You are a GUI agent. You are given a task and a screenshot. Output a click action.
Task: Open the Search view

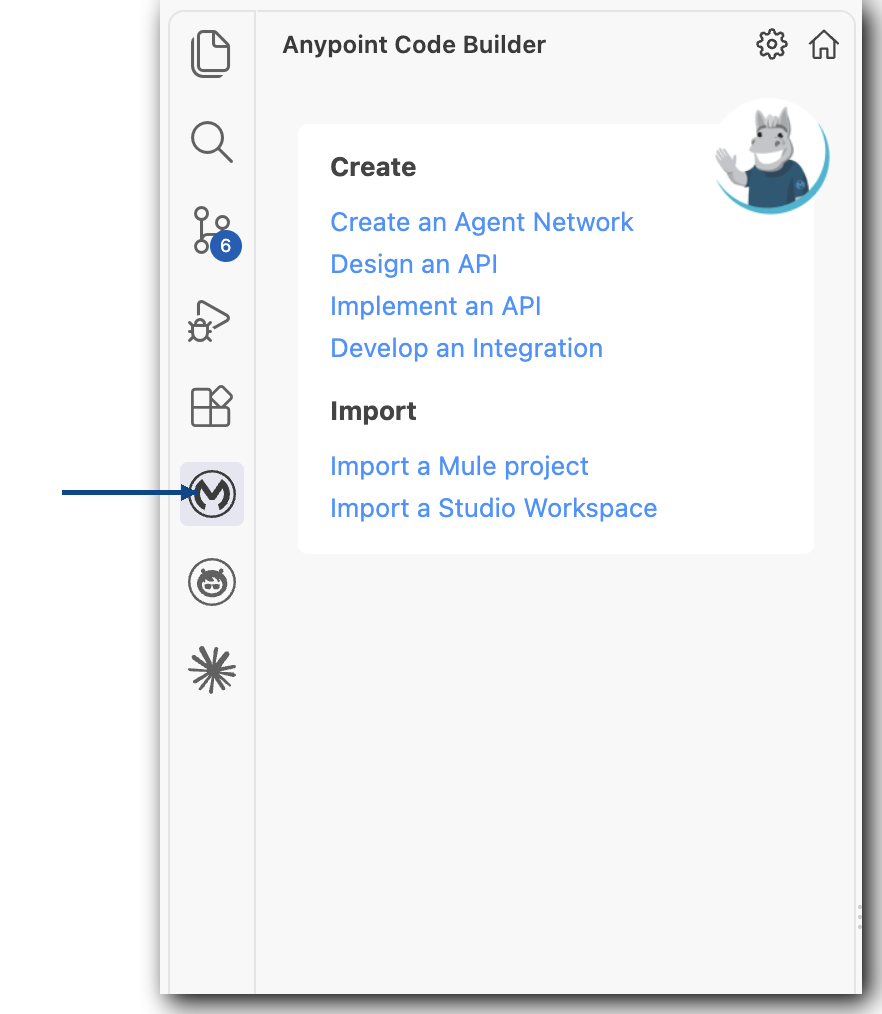pos(211,141)
